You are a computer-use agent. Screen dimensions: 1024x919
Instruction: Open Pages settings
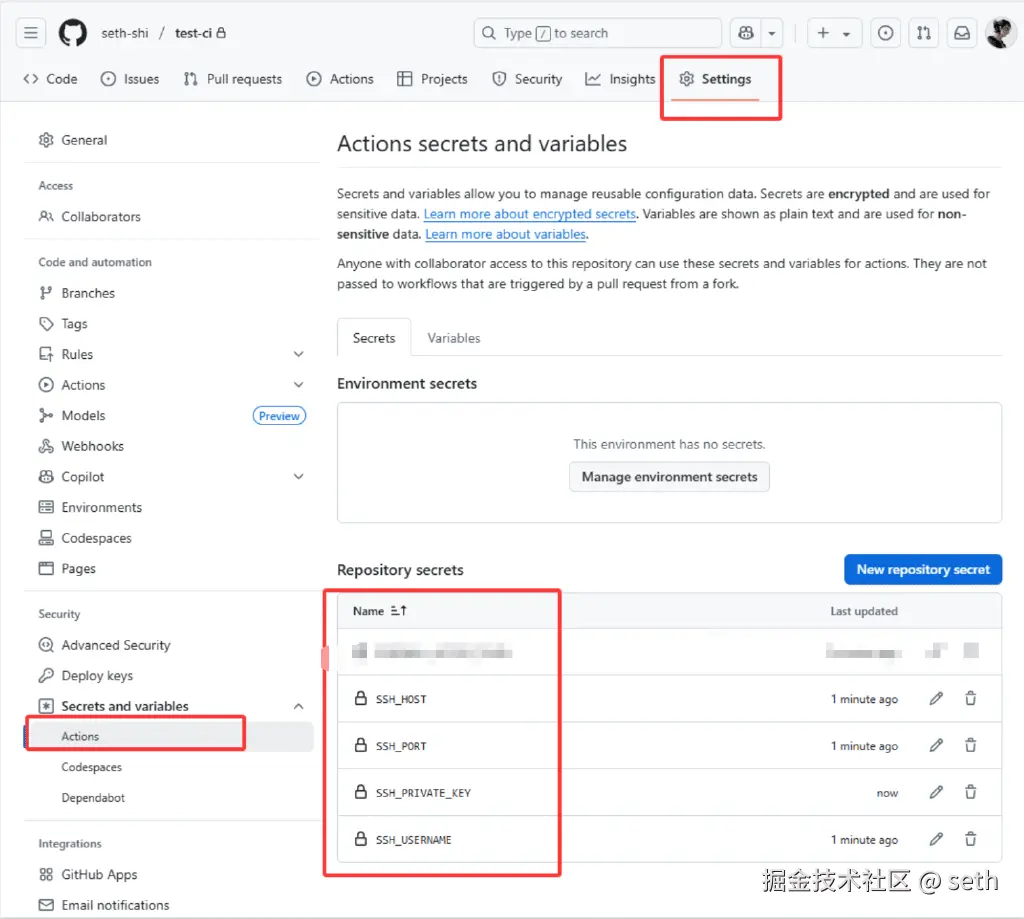click(x=67, y=569)
